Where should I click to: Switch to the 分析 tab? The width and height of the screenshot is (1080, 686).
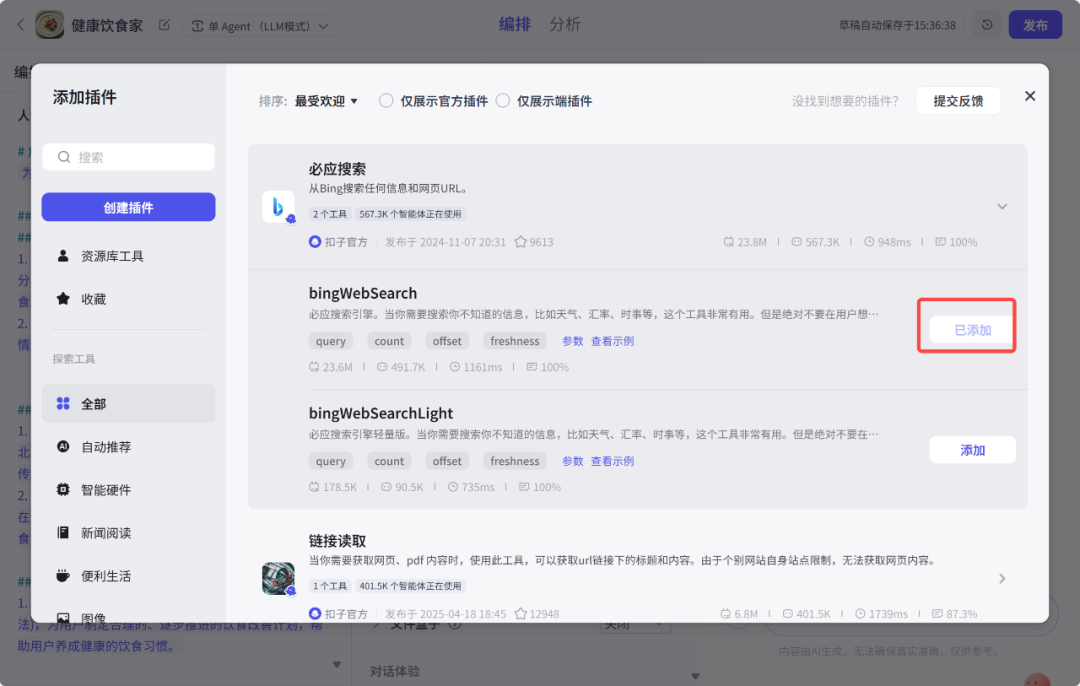[565, 24]
